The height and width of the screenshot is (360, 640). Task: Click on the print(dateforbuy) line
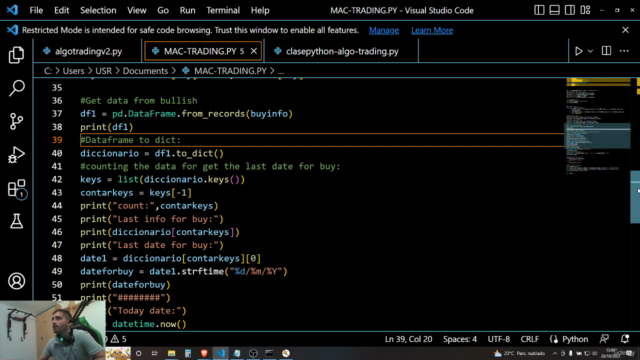point(125,285)
